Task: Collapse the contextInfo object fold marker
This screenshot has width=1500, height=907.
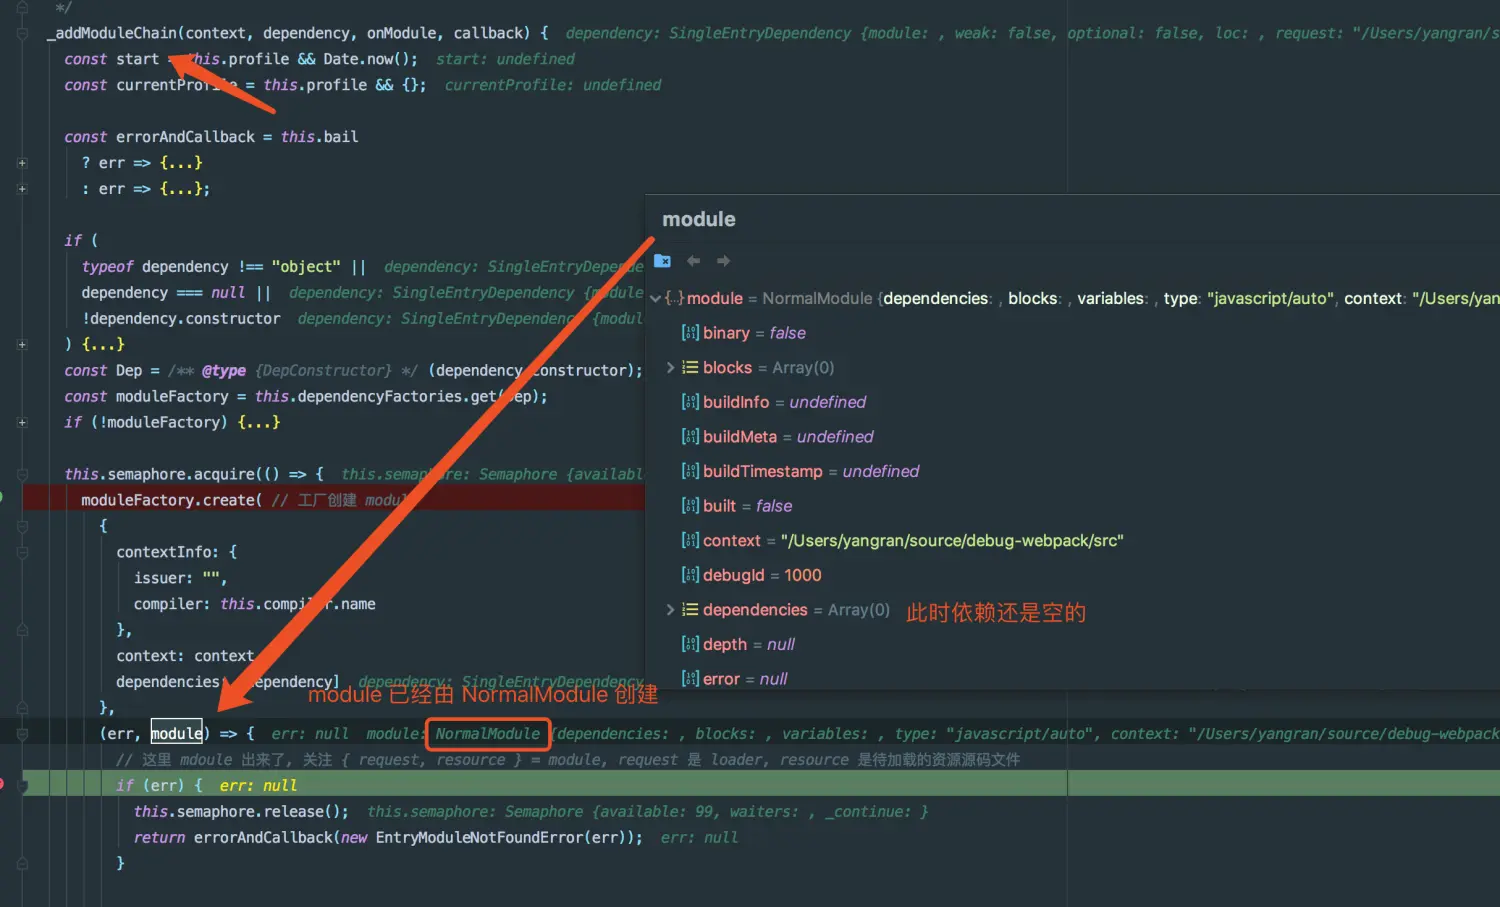Action: point(22,552)
